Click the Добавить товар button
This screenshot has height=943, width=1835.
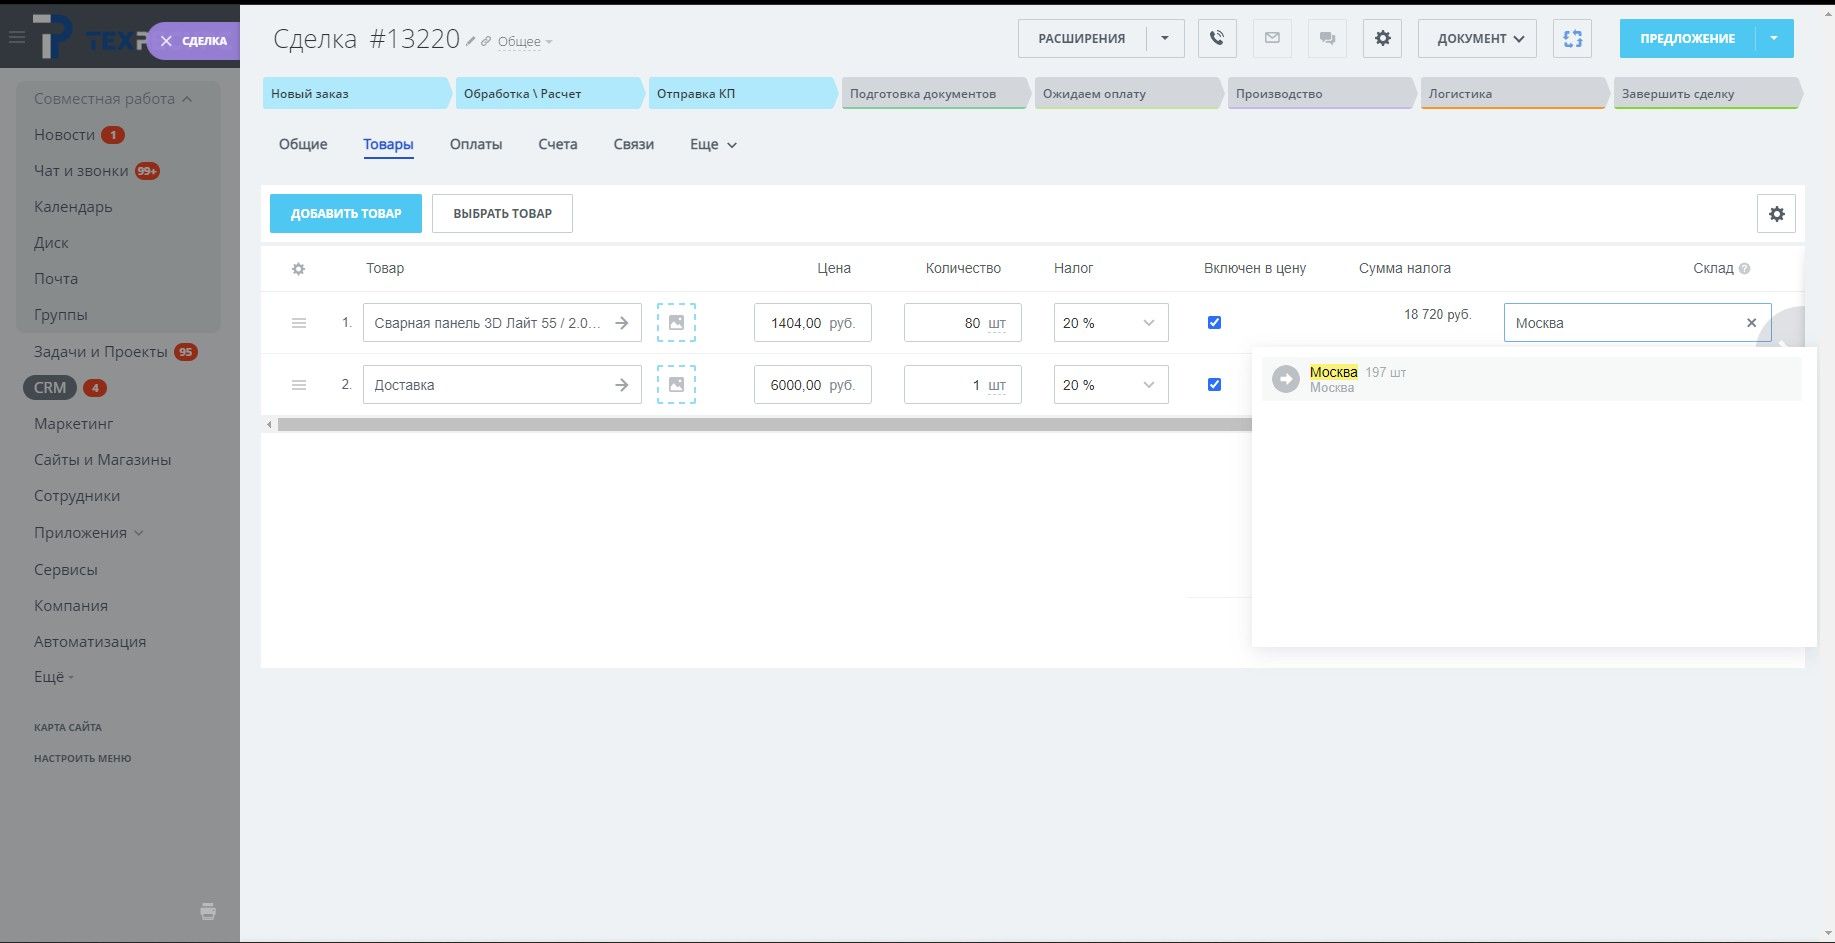point(346,214)
